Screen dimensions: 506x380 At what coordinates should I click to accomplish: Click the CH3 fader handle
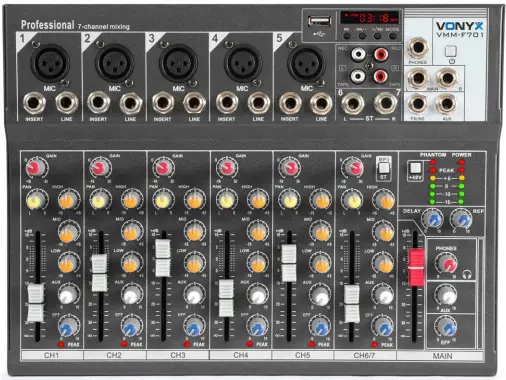tap(163, 258)
